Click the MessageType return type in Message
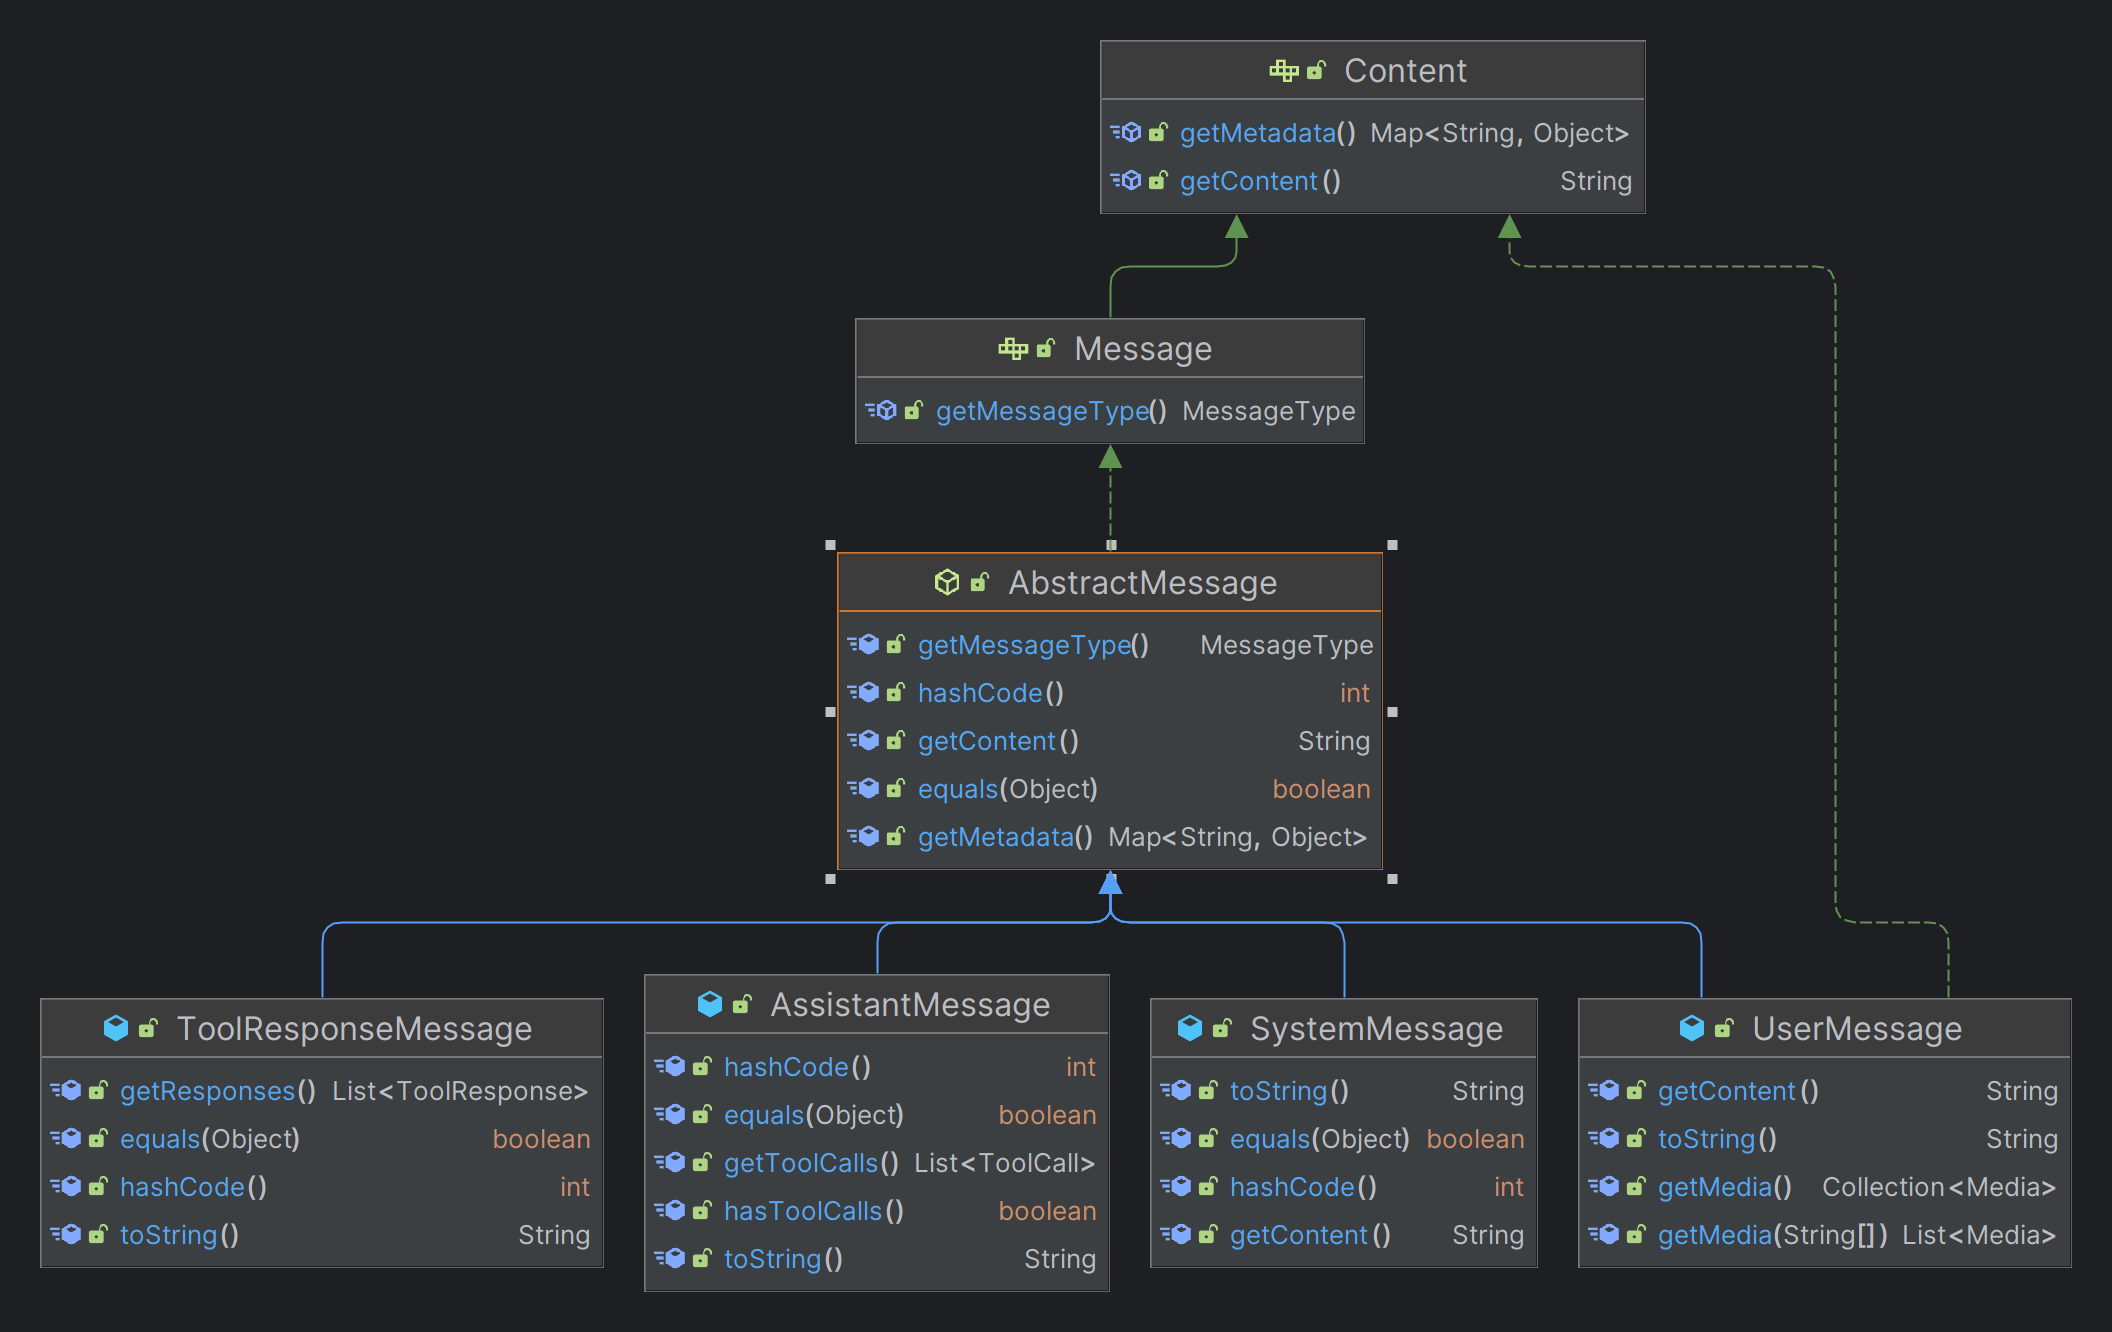 tap(1269, 411)
